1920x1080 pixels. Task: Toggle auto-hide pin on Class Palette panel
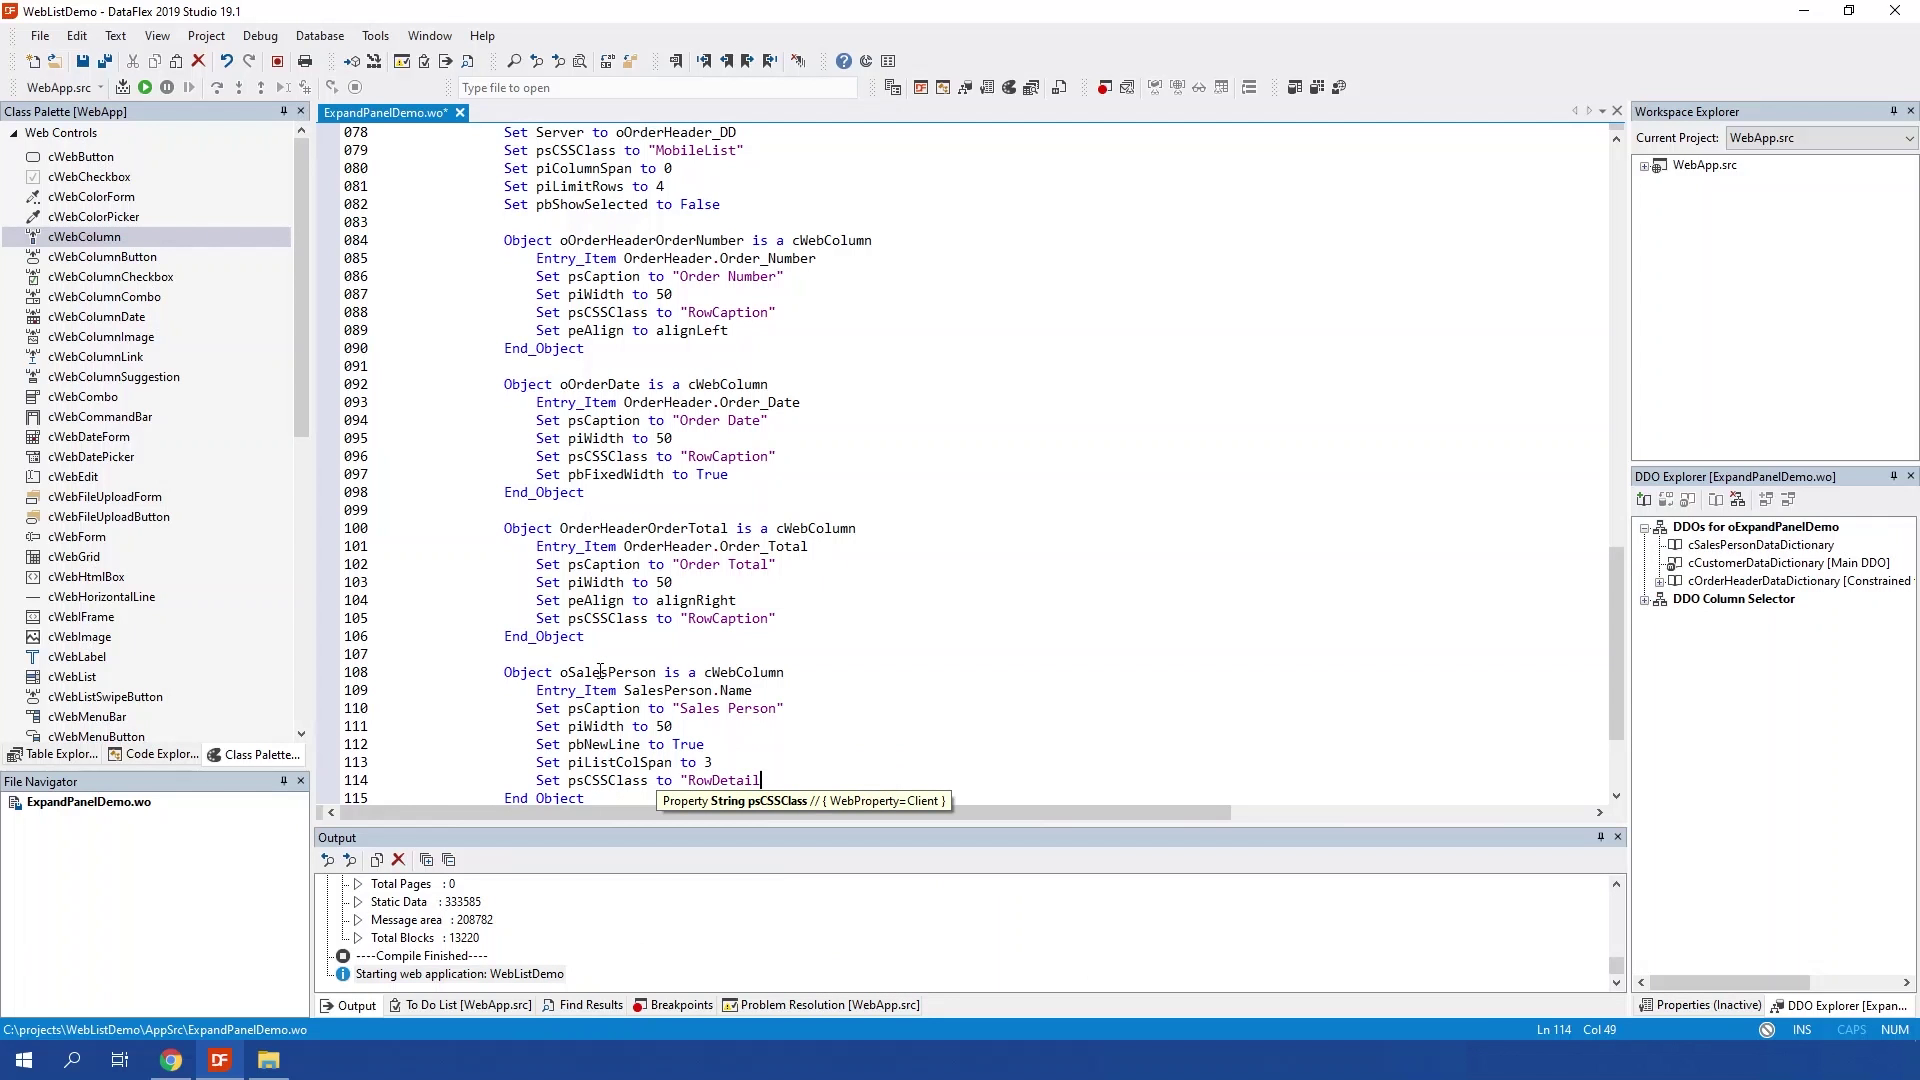(284, 111)
